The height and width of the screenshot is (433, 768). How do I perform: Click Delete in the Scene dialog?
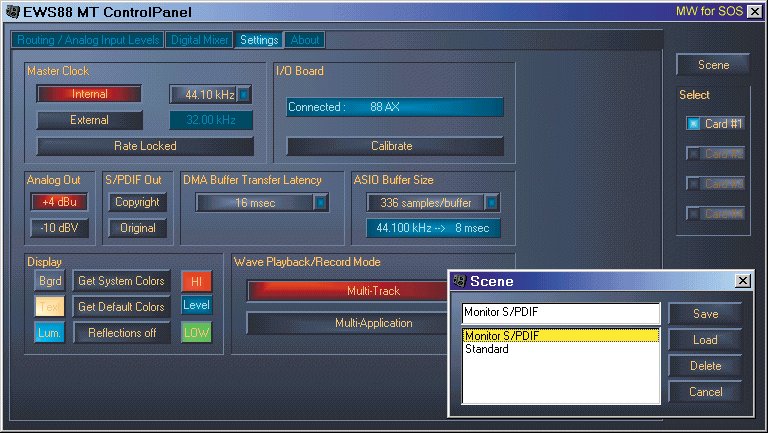tap(705, 366)
